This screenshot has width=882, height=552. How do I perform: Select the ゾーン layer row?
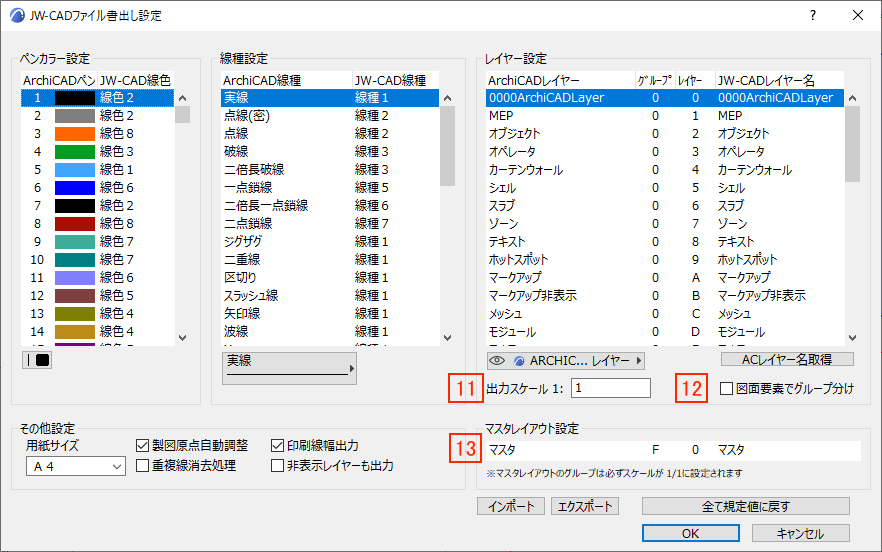point(665,224)
